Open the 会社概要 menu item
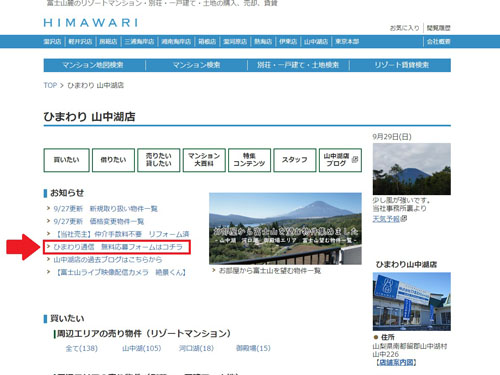 (x=438, y=41)
